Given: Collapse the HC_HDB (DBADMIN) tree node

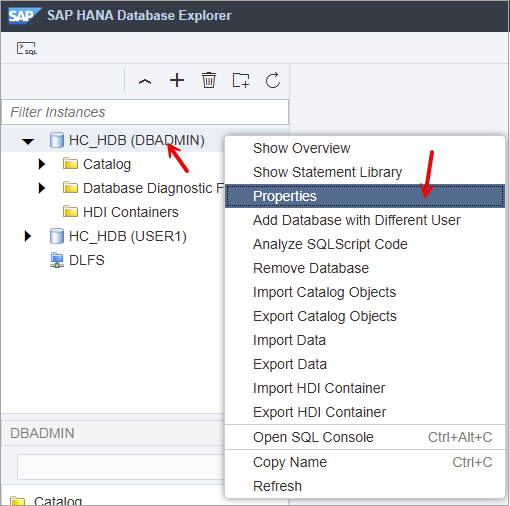Looking at the screenshot, I should [28, 141].
